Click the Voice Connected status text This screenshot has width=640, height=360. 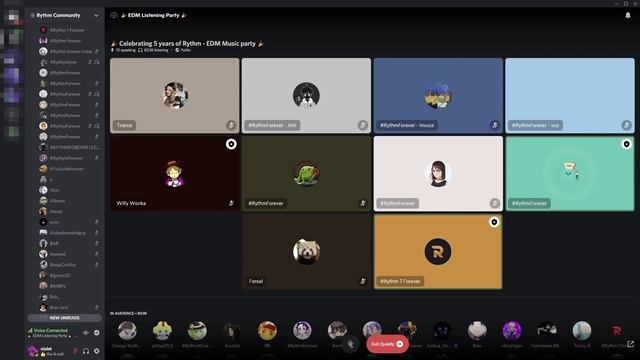point(51,330)
